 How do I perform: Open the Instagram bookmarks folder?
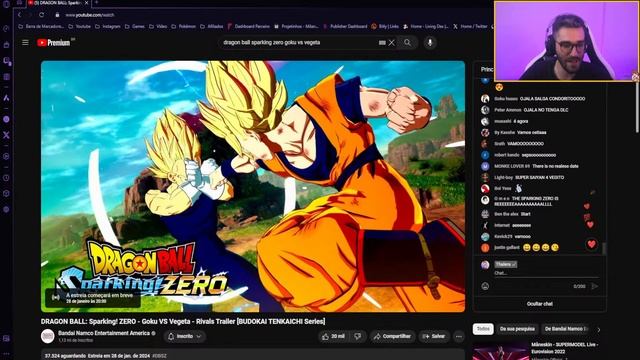[108, 26]
